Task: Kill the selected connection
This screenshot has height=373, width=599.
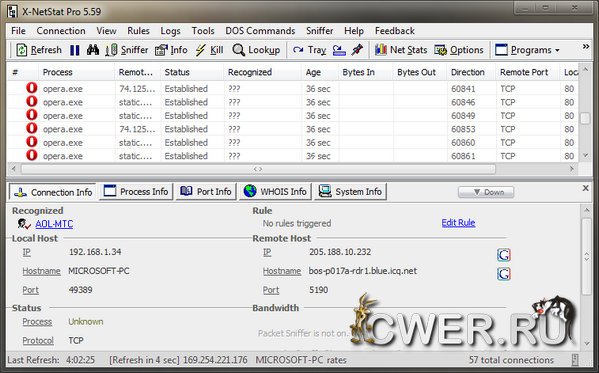Action: tap(209, 50)
